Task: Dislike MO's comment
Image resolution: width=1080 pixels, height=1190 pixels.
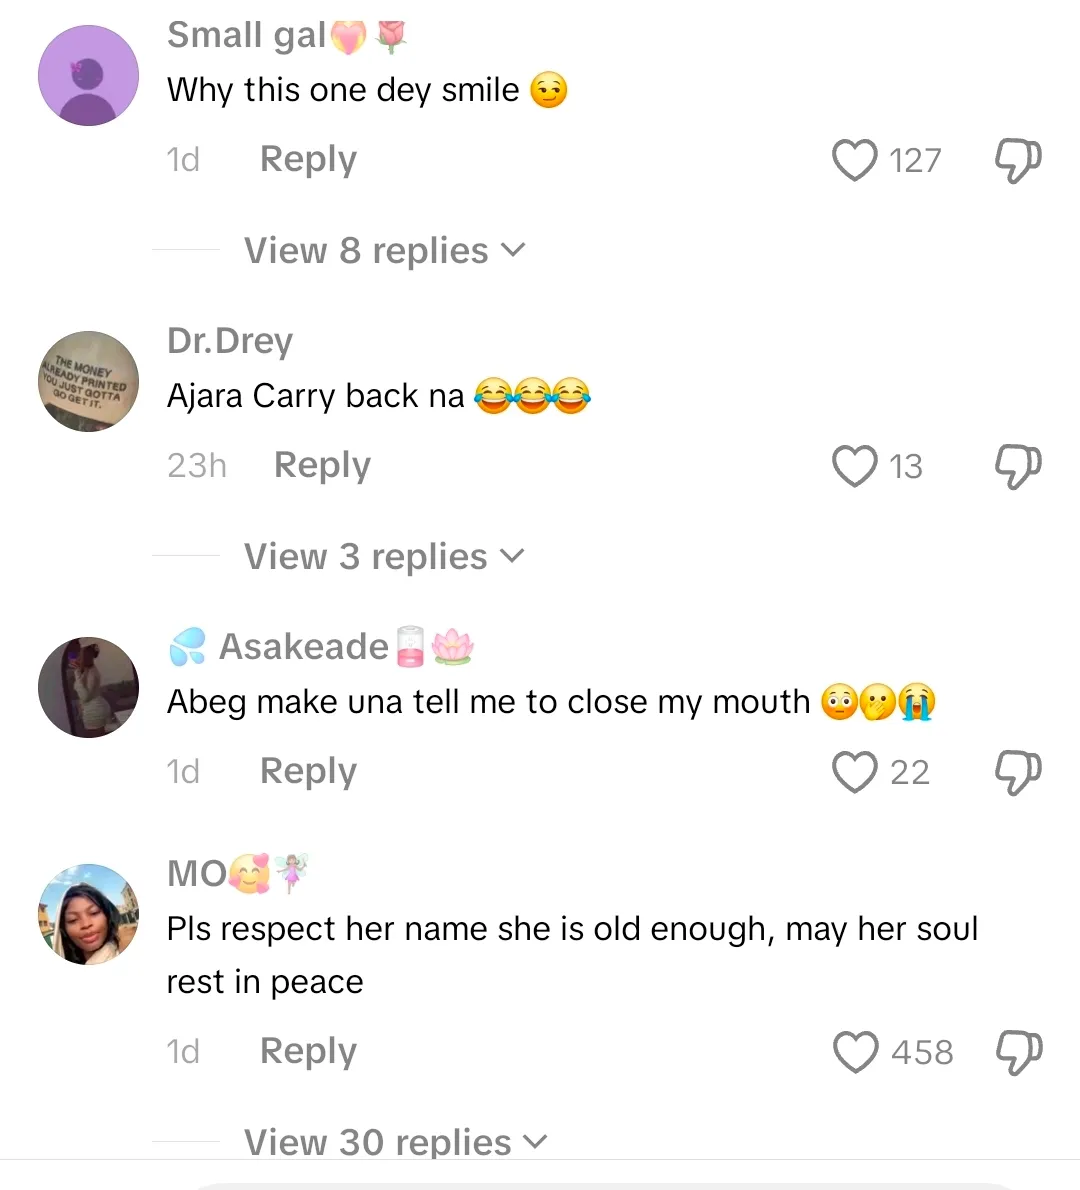Action: 1018,1052
